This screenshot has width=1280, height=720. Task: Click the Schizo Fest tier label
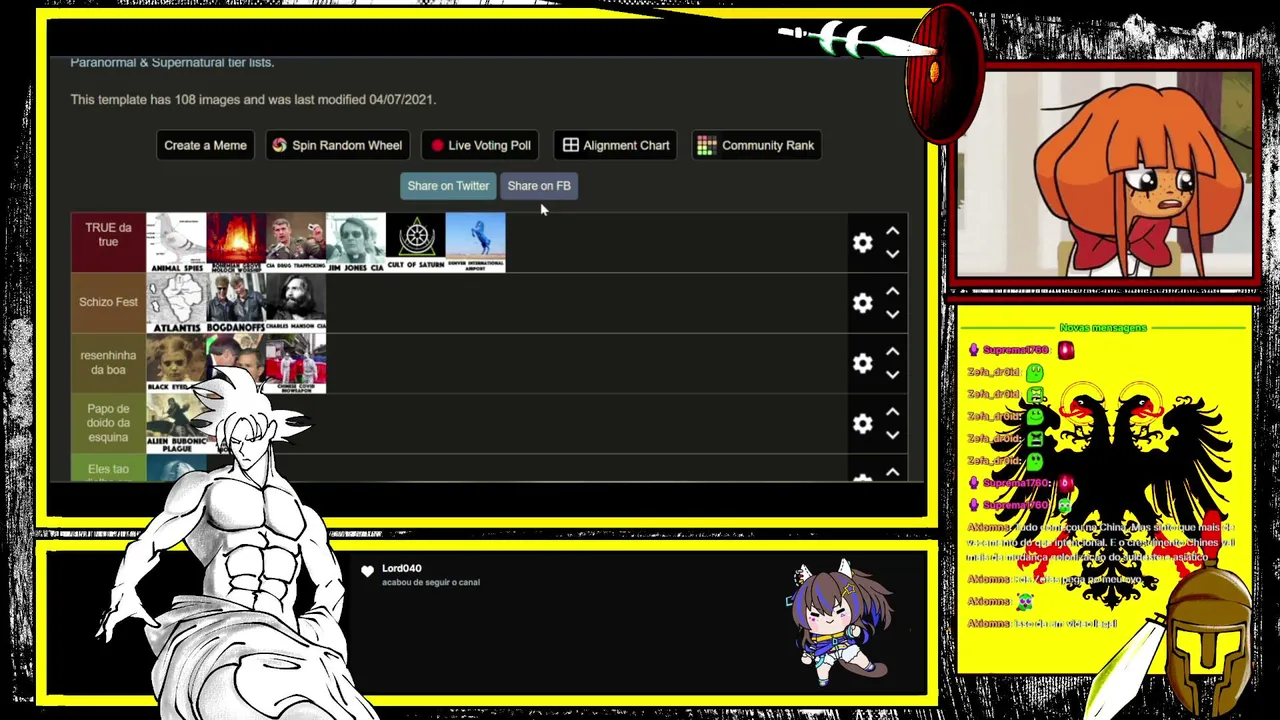108,302
